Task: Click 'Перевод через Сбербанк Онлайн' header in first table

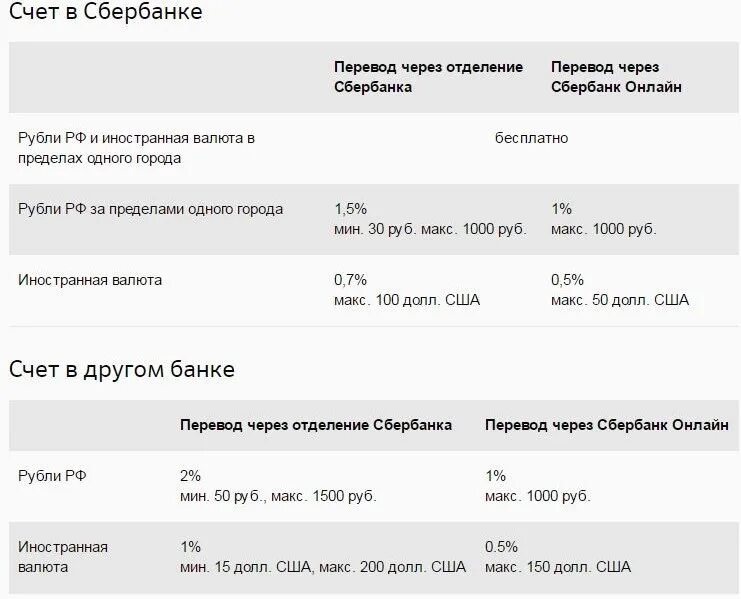Action: [616, 77]
